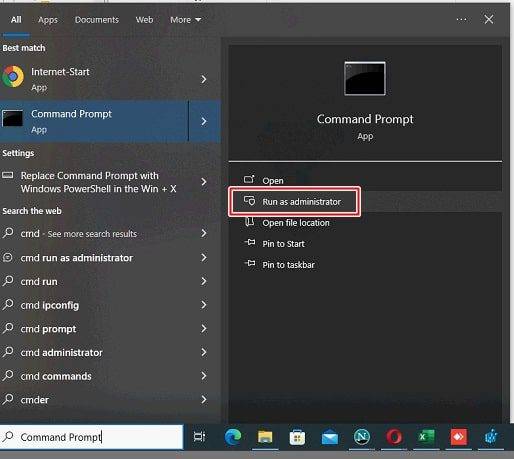Open Microsoft Store taskbar icon

tap(297, 437)
